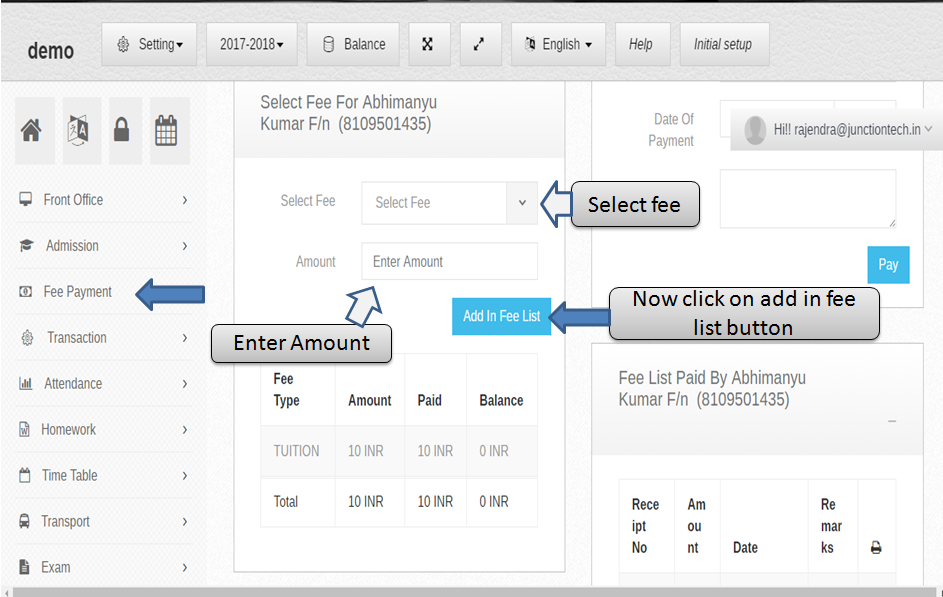Click the Remarks column header
Screen dimensions: 943x597
coord(831,526)
